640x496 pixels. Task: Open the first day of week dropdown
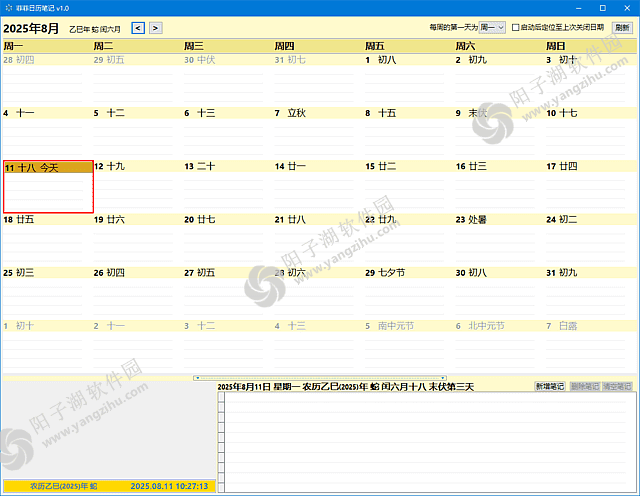(492, 27)
